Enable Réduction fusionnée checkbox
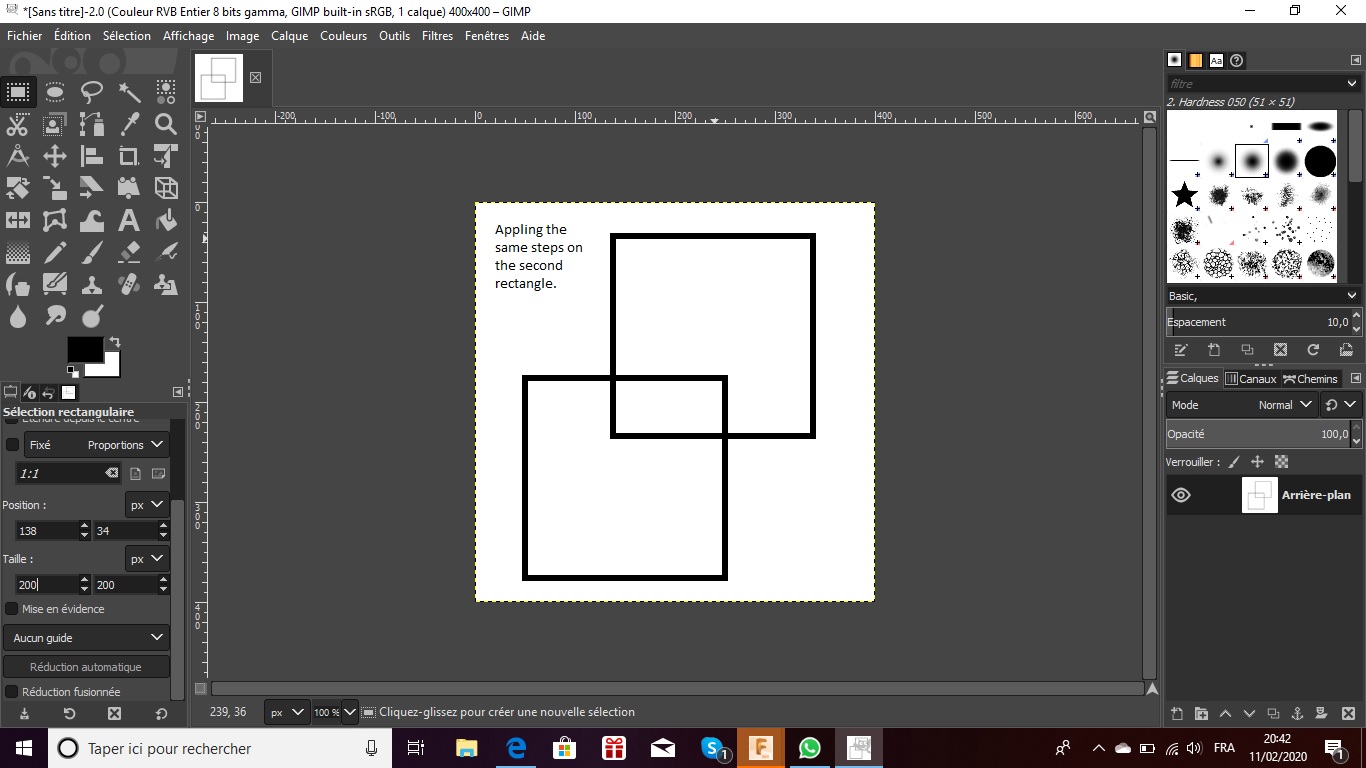1366x768 pixels. click(x=12, y=692)
